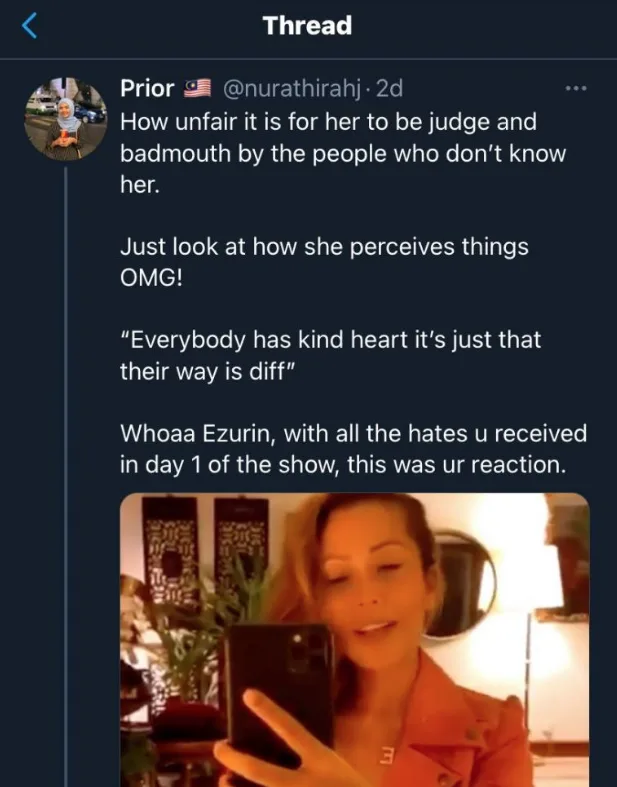Screen dimensions: 617x787
Task: Click the display name "Prior"
Action: click(148, 88)
